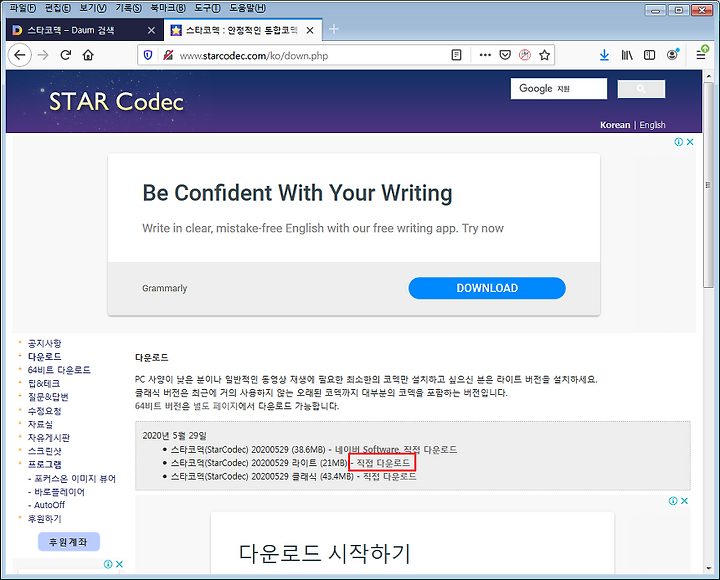Open 바로플레이어 sidebar link

59,492
